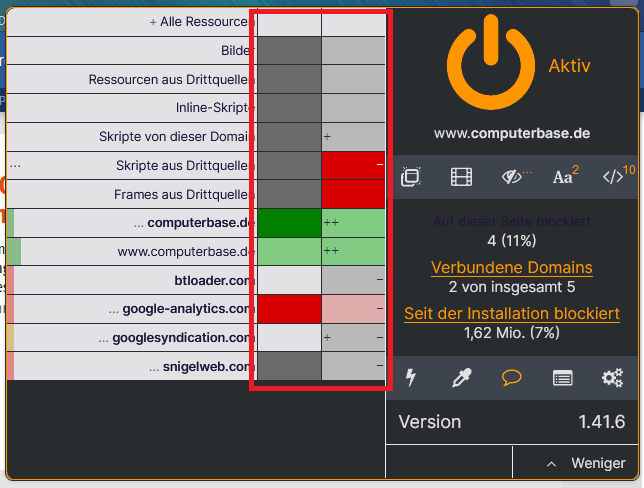Click the 4 (11%) blocked count
This screenshot has height=488, width=644.
(512, 240)
